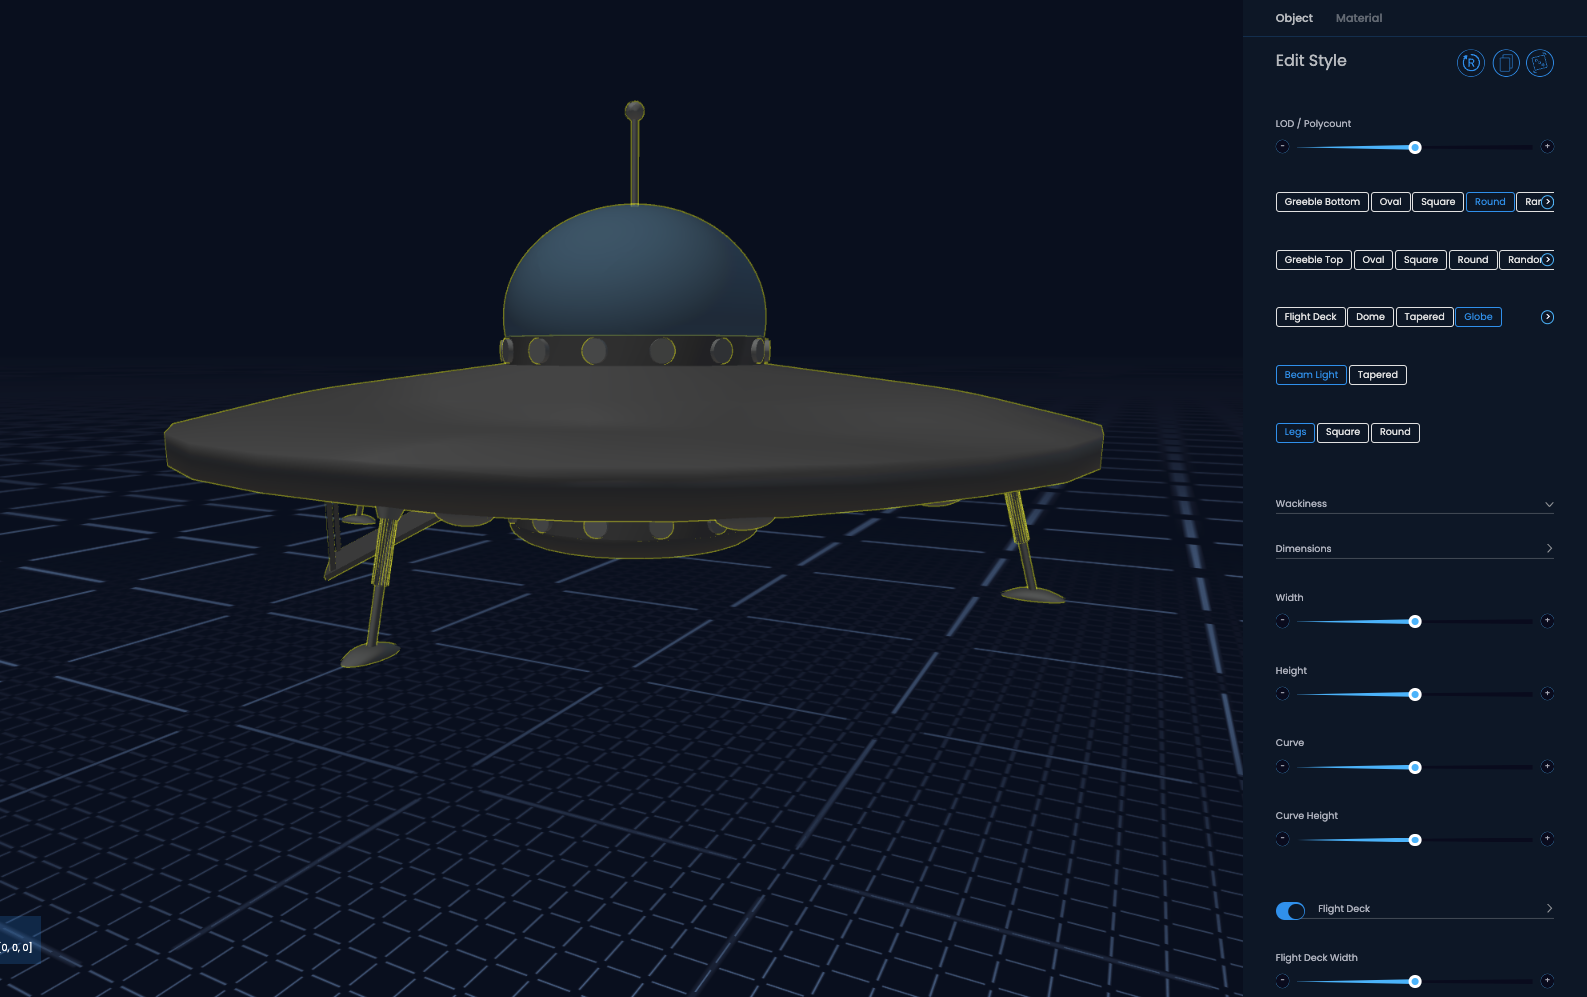The height and width of the screenshot is (997, 1587).
Task: Click the reset style icon with letter R
Action: pyautogui.click(x=1470, y=63)
